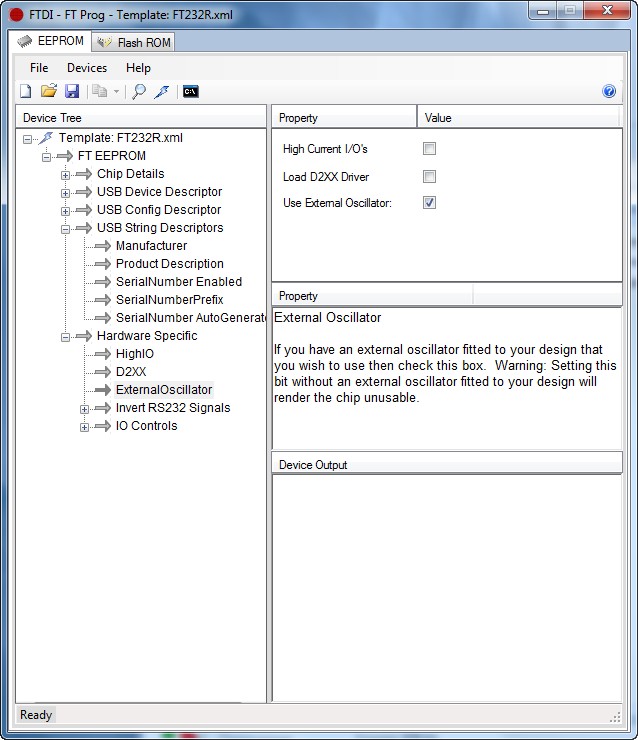Click the arrow icon beside USB Config Descriptor
The image size is (638, 740).
coord(84,210)
